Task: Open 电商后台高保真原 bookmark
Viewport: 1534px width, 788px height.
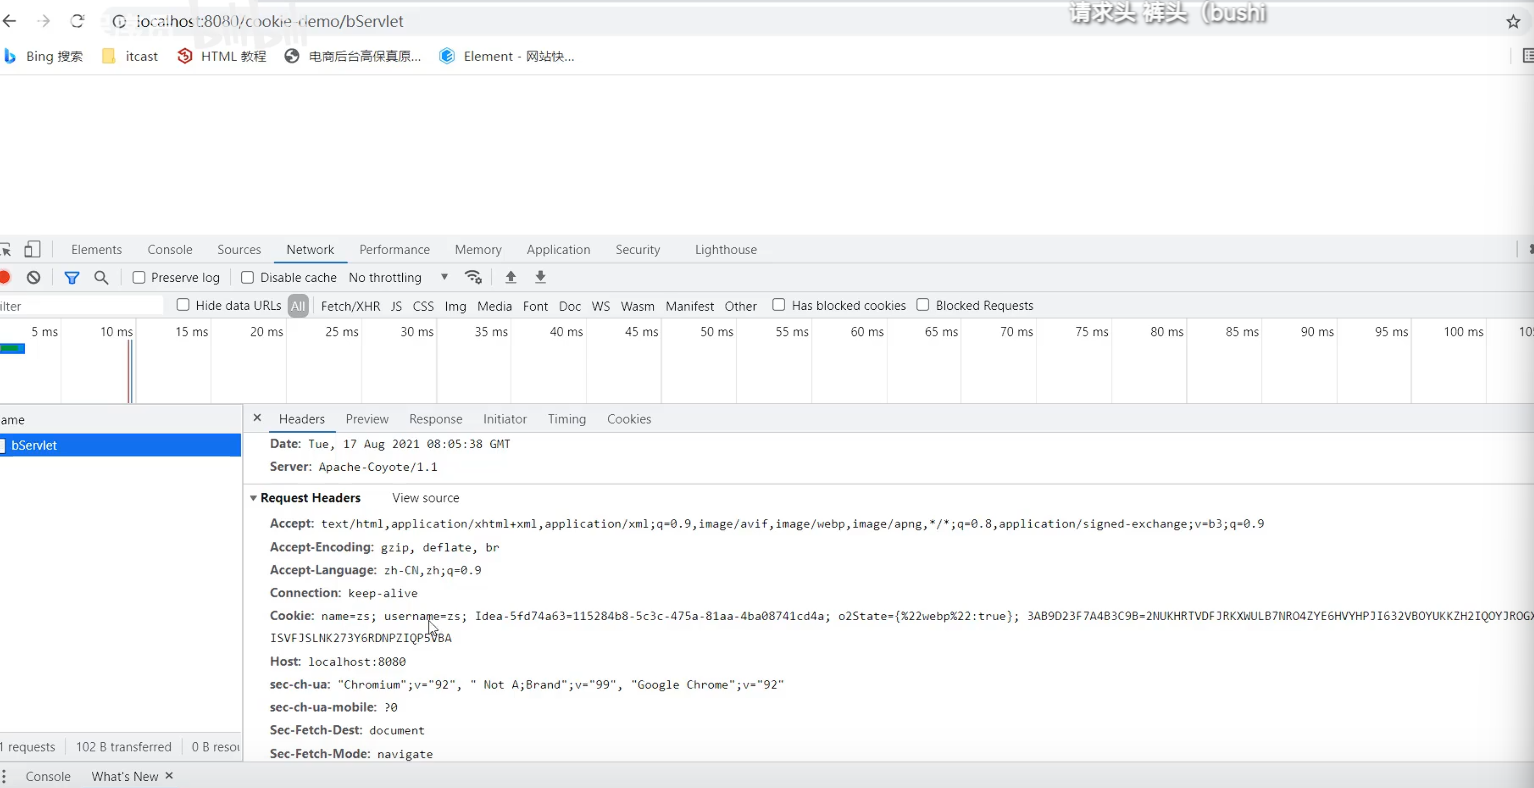Action: point(353,56)
